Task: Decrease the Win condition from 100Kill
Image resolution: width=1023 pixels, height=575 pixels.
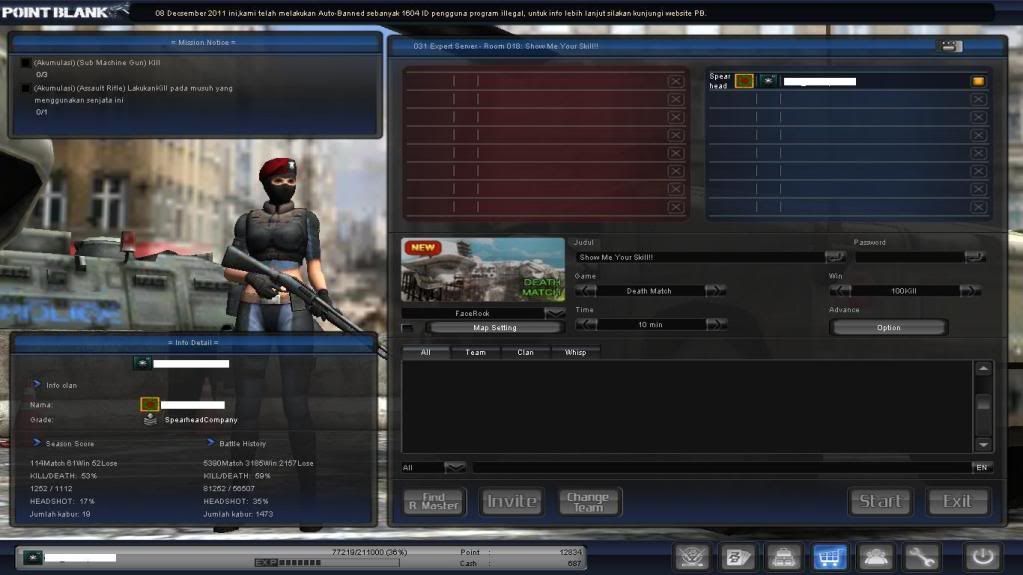Action: coord(840,290)
